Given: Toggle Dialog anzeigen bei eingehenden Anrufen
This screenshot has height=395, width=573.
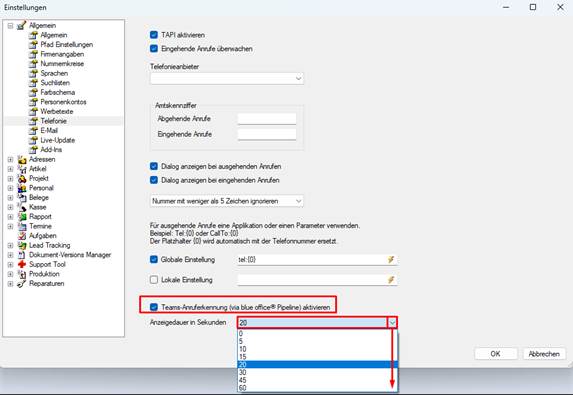Looking at the screenshot, I should (x=154, y=180).
